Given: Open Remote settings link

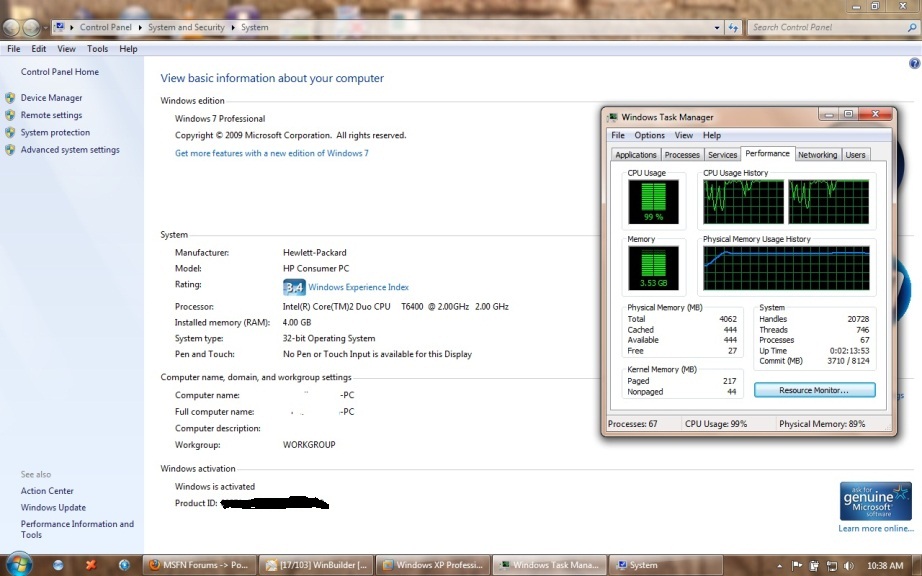Looking at the screenshot, I should click(51, 115).
